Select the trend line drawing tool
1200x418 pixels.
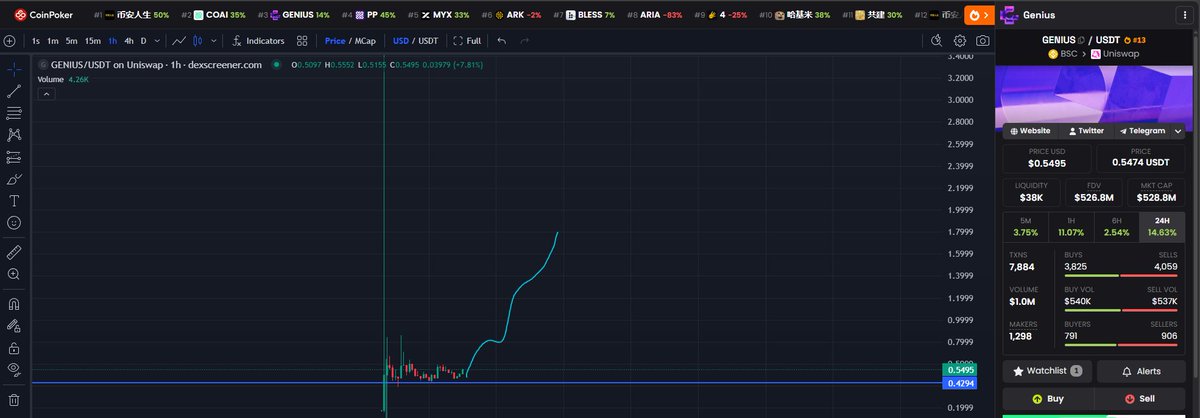pyautogui.click(x=14, y=91)
